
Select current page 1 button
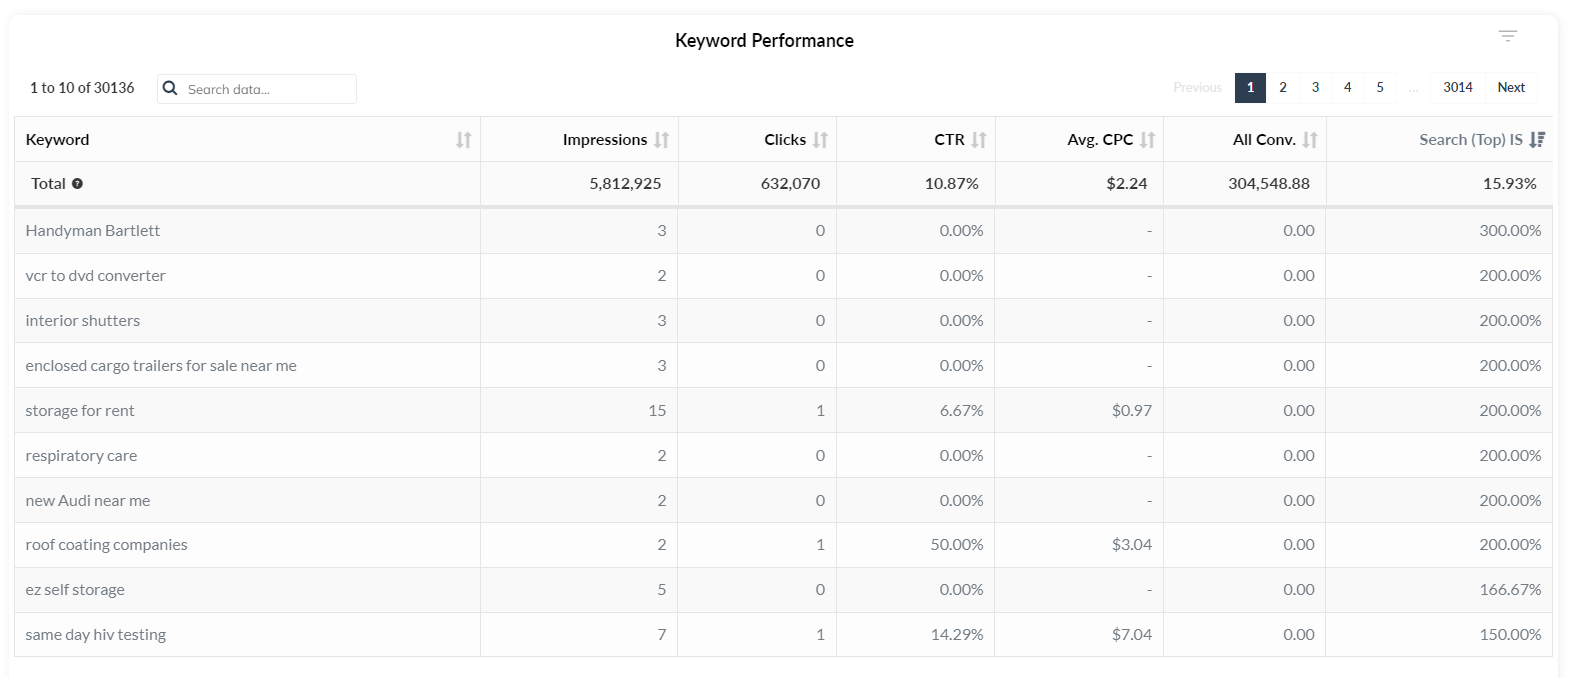(x=1250, y=88)
